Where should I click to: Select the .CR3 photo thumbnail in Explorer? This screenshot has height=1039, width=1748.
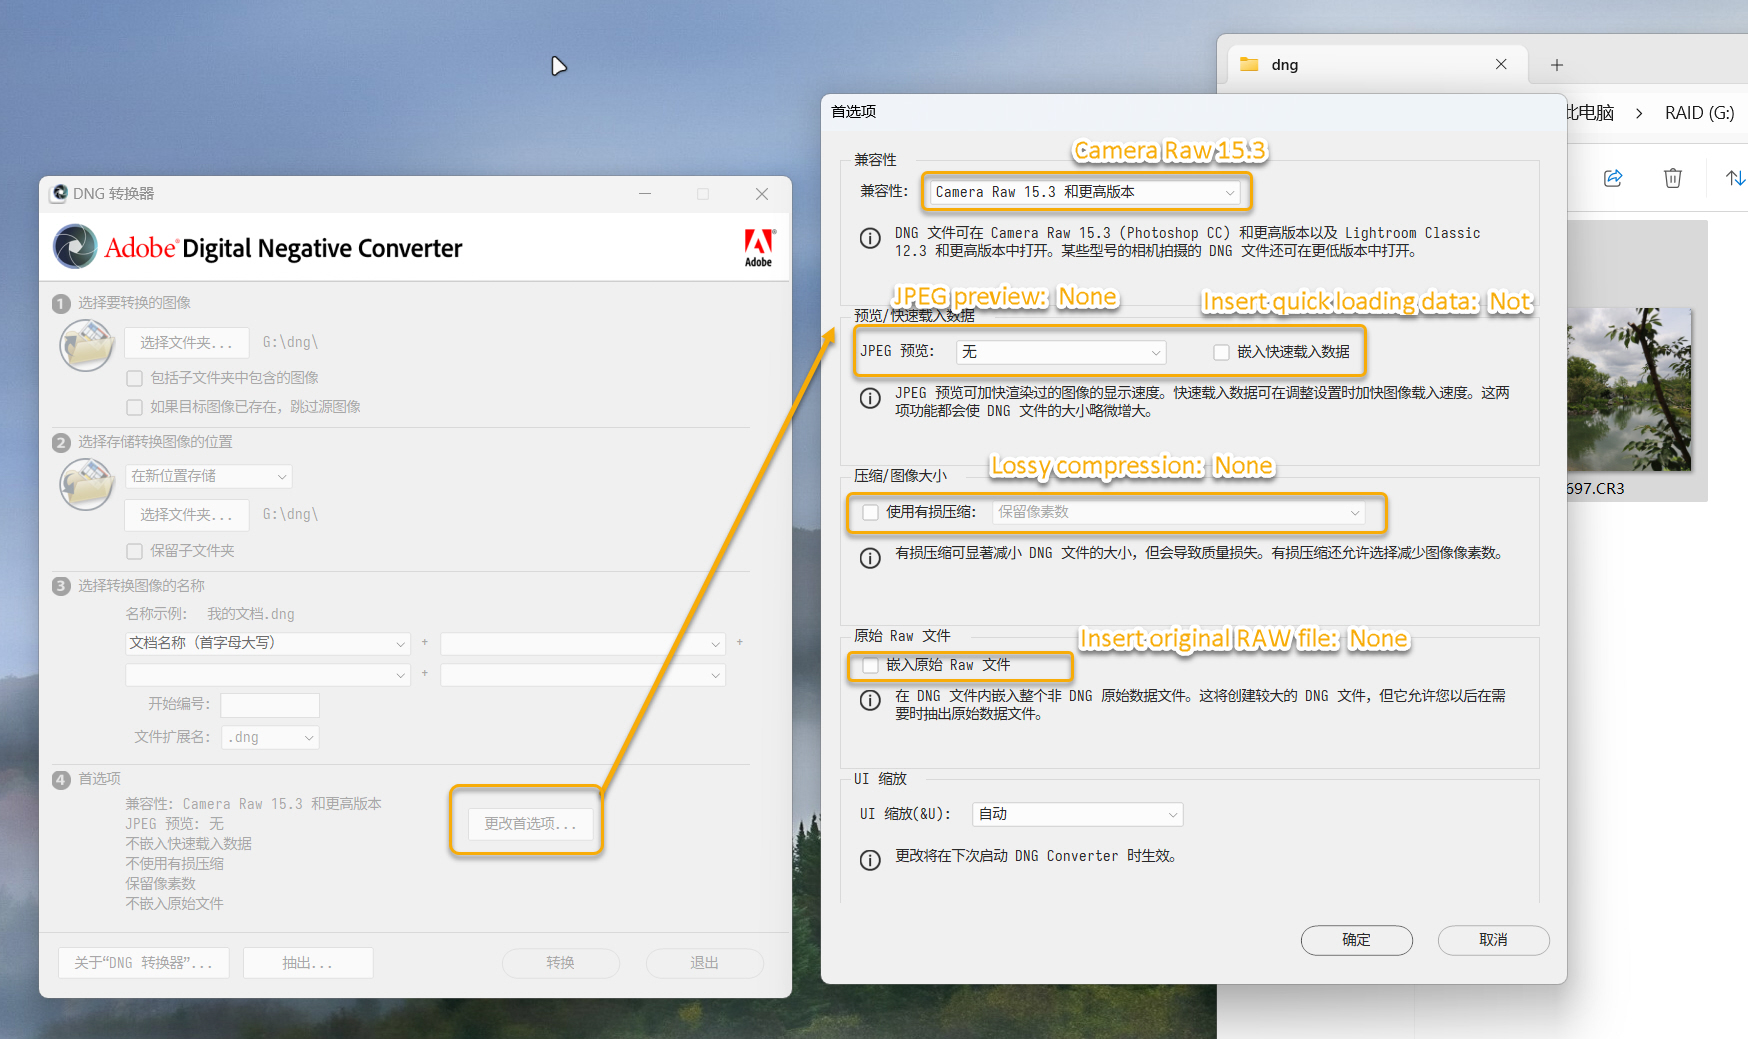[1630, 389]
